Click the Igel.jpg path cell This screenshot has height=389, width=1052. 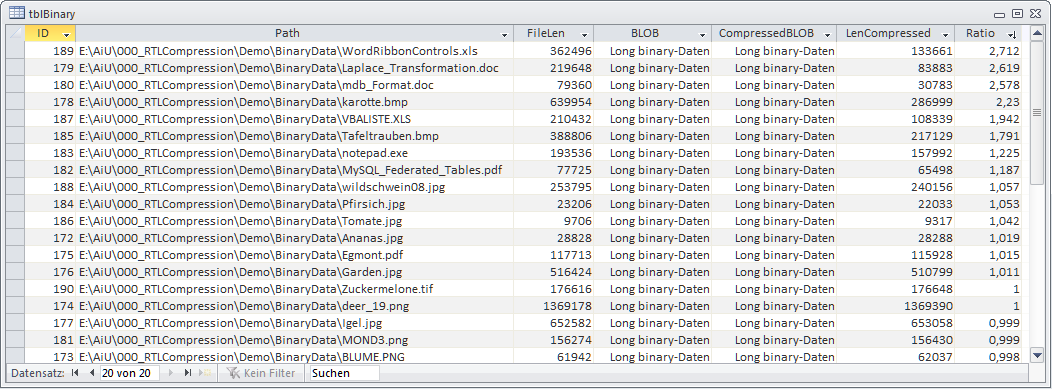[x=295, y=323]
